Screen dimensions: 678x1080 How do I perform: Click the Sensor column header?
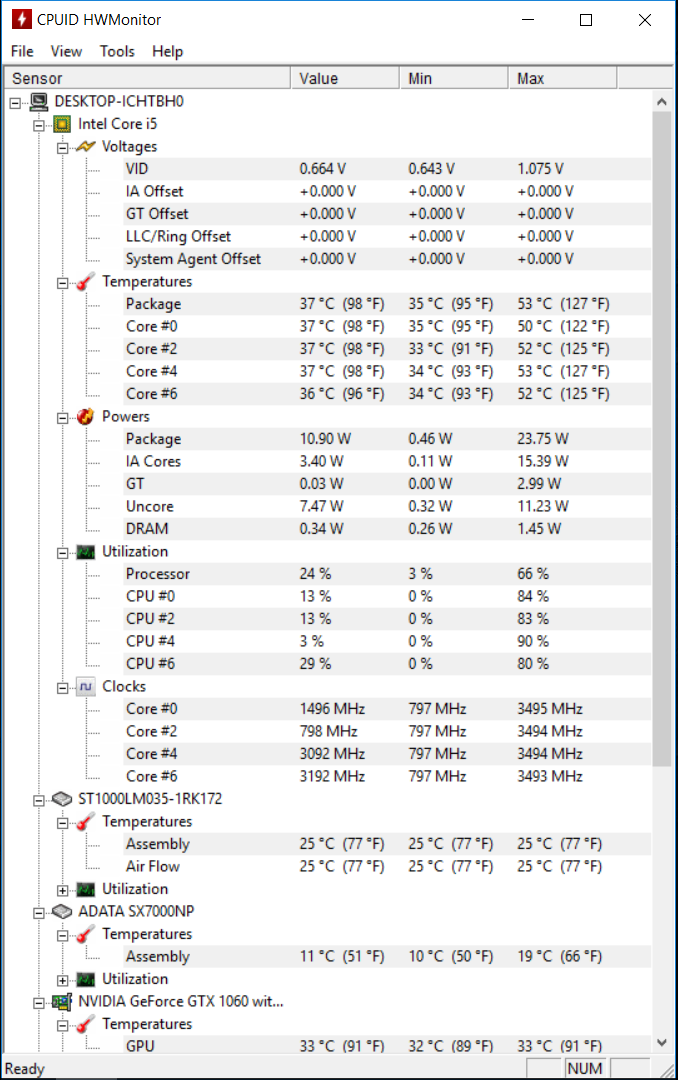pyautogui.click(x=147, y=79)
